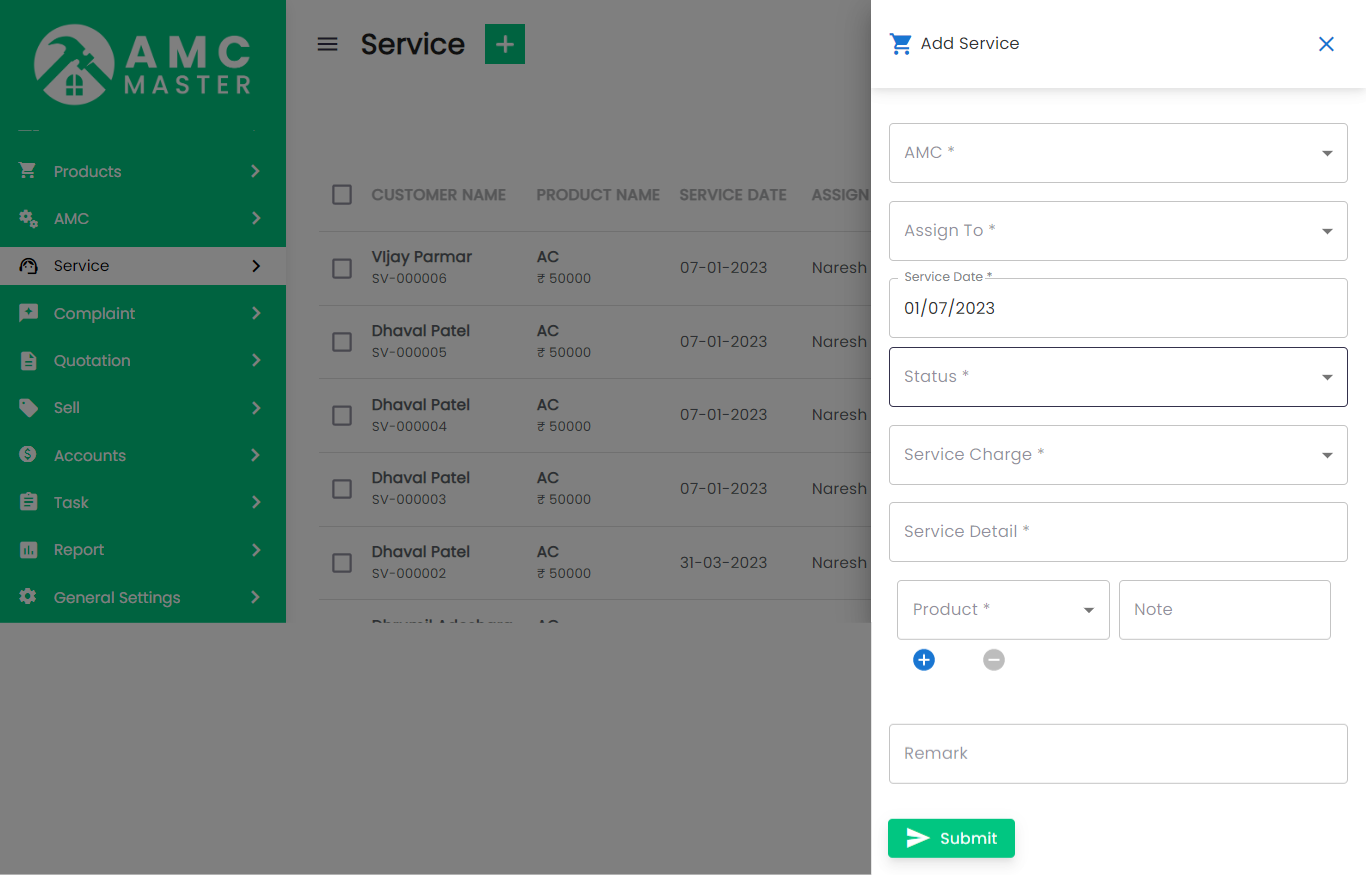Viewport: 1366px width, 875px height.
Task: Close the Add Service panel
Action: coord(1326,44)
